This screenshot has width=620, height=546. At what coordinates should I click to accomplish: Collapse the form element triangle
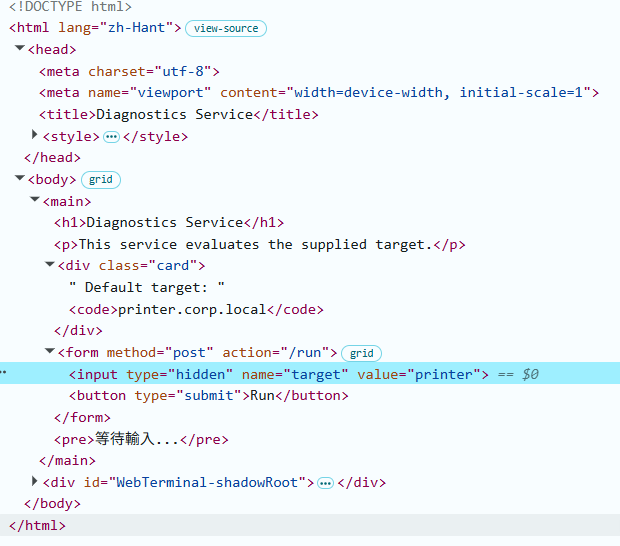[x=49, y=351]
